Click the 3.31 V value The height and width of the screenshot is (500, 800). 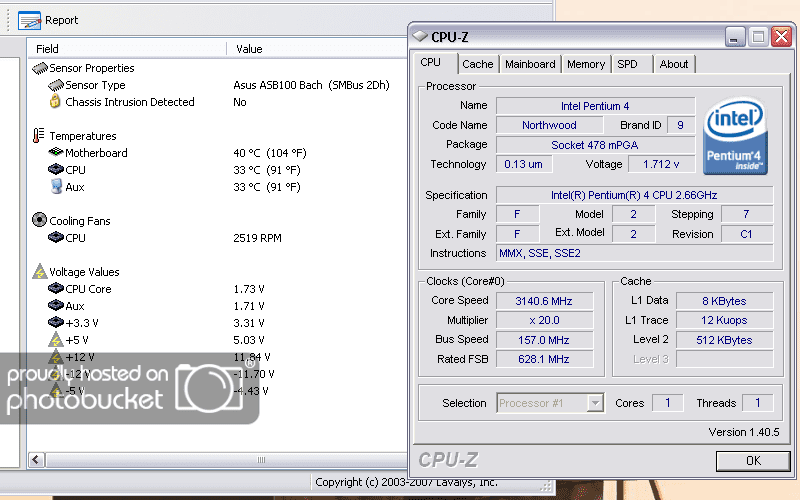pyautogui.click(x=248, y=323)
